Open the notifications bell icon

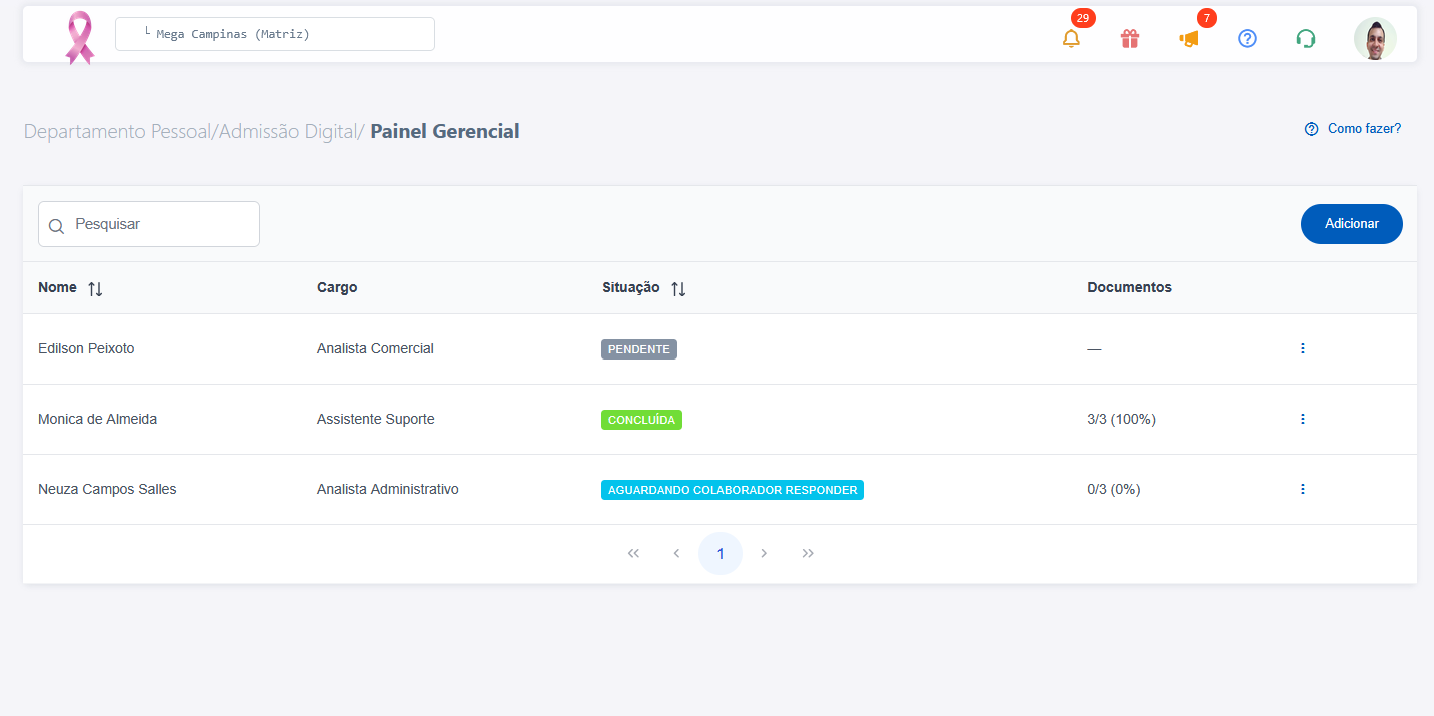click(1071, 39)
